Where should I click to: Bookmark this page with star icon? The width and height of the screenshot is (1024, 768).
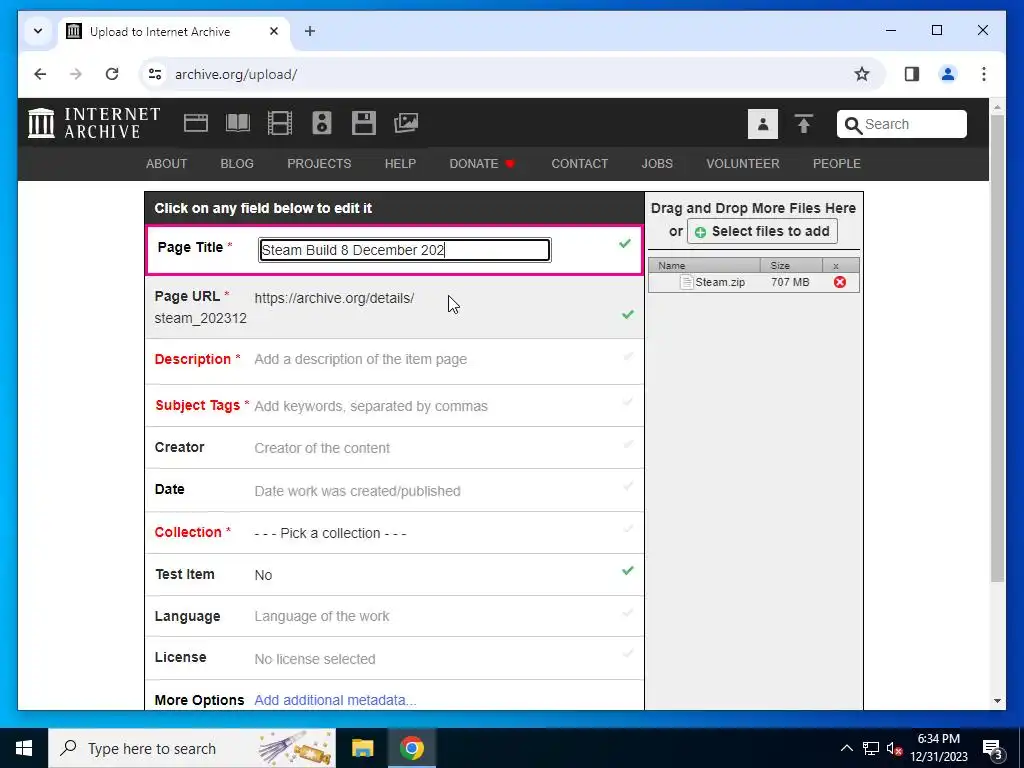point(862,74)
